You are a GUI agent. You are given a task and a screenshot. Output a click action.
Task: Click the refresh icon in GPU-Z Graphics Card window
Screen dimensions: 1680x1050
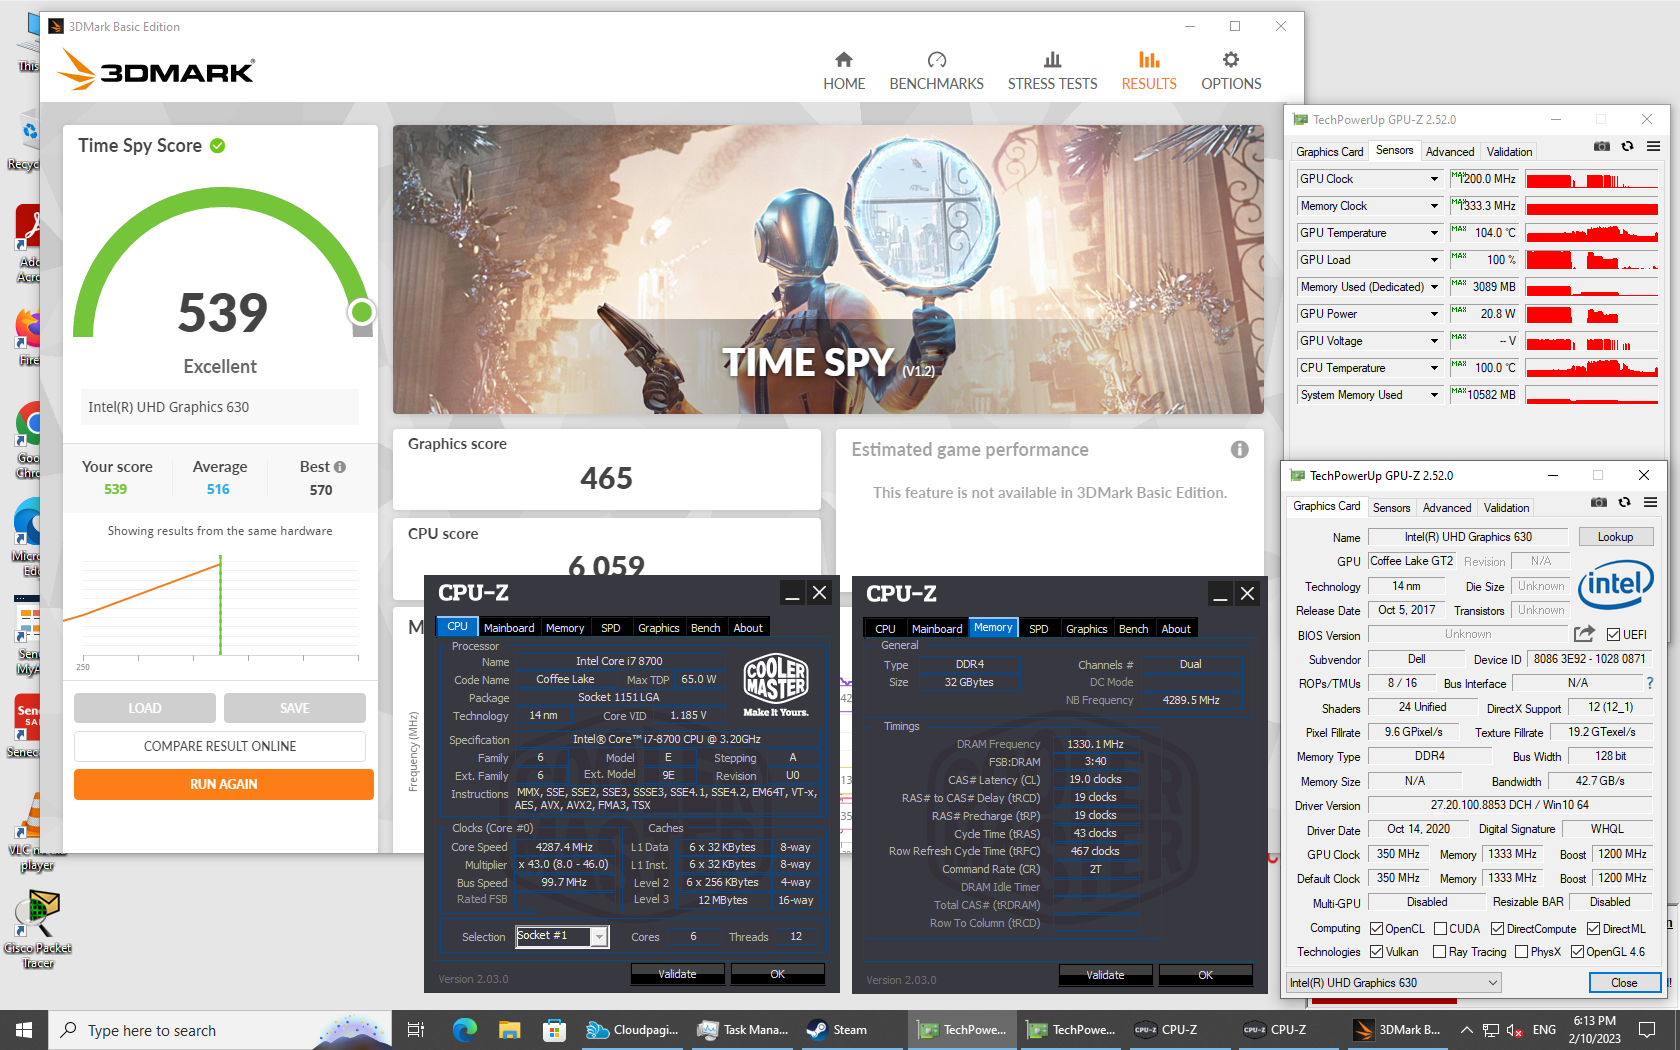pyautogui.click(x=1624, y=502)
